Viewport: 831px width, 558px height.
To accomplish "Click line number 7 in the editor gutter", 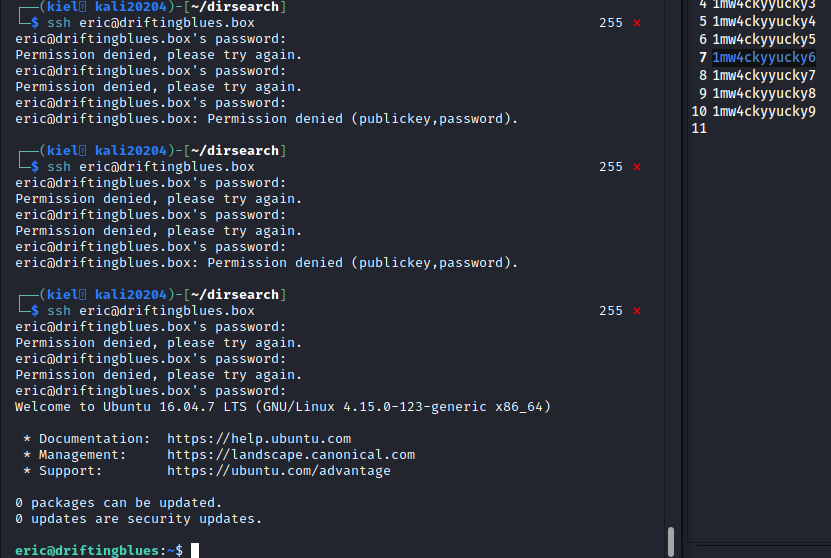I will [x=703, y=58].
